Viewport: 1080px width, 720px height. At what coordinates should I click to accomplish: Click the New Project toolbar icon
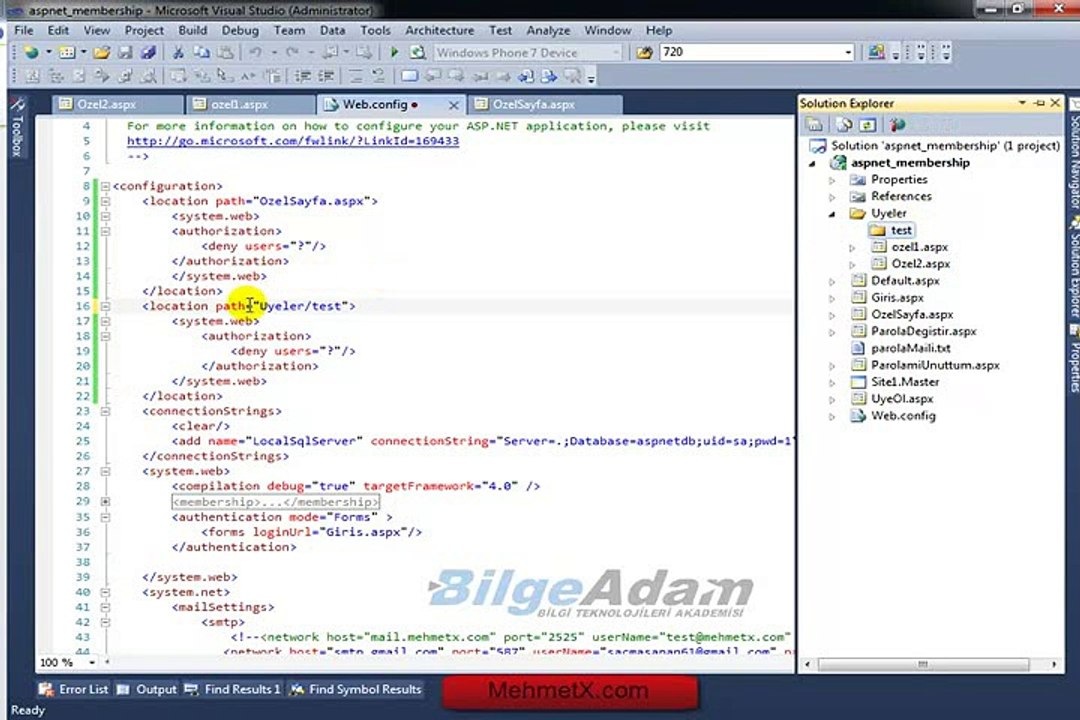click(x=32, y=52)
